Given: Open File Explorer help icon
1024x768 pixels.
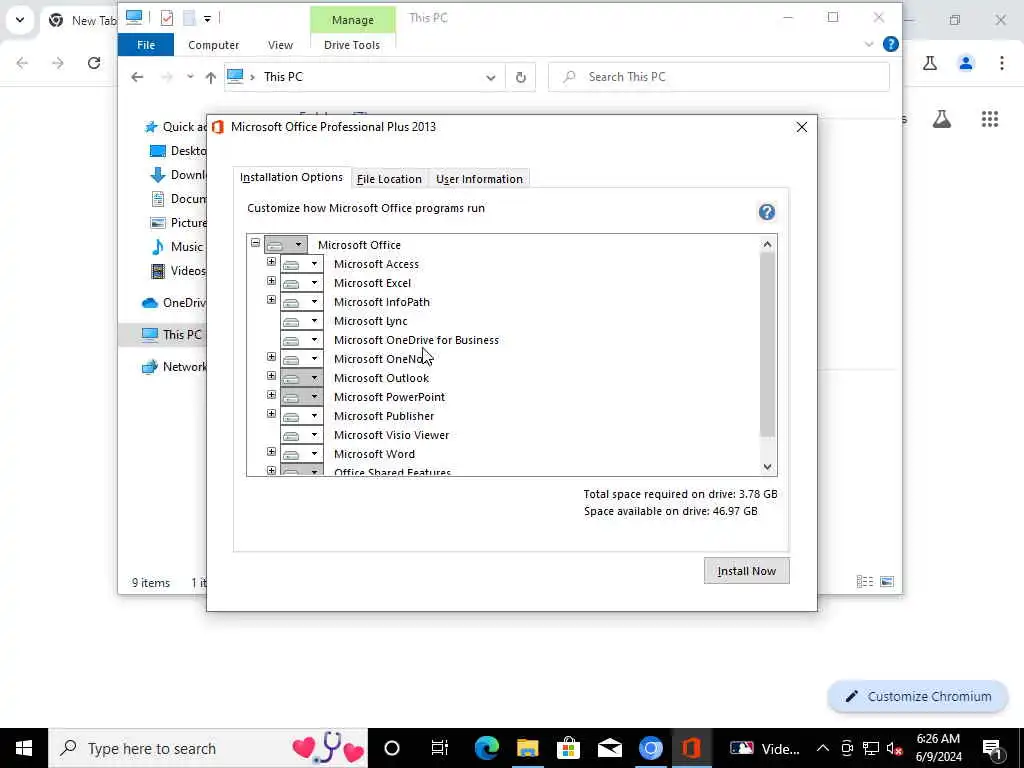Looking at the screenshot, I should click(890, 44).
